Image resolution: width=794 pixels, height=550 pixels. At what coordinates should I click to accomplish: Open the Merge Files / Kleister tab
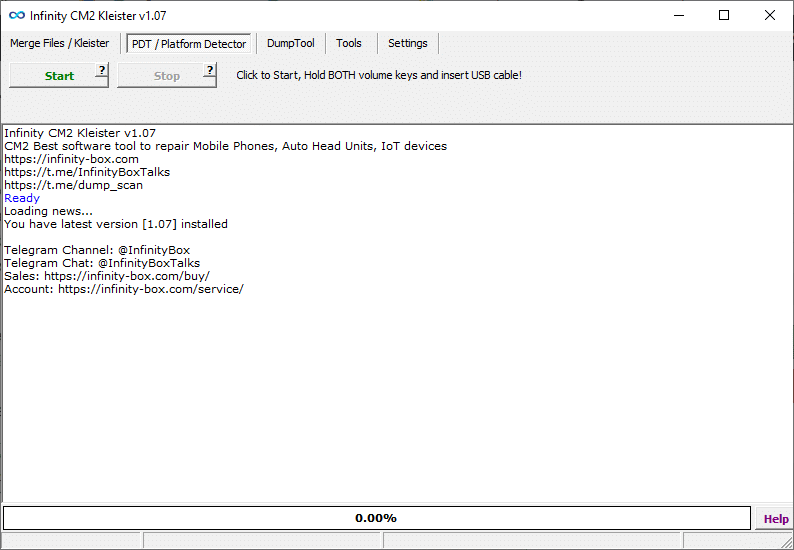click(x=59, y=43)
